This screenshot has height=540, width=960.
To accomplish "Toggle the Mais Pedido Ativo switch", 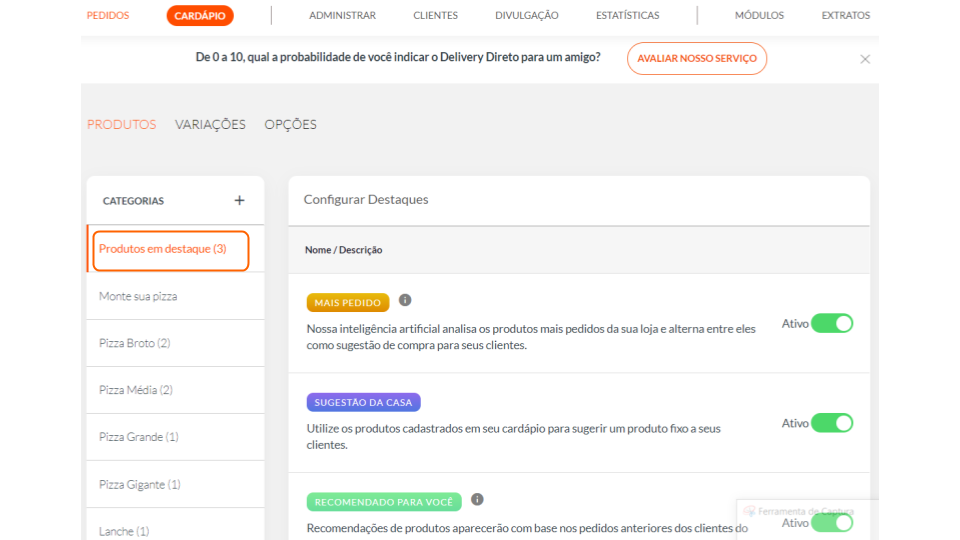I will click(832, 323).
